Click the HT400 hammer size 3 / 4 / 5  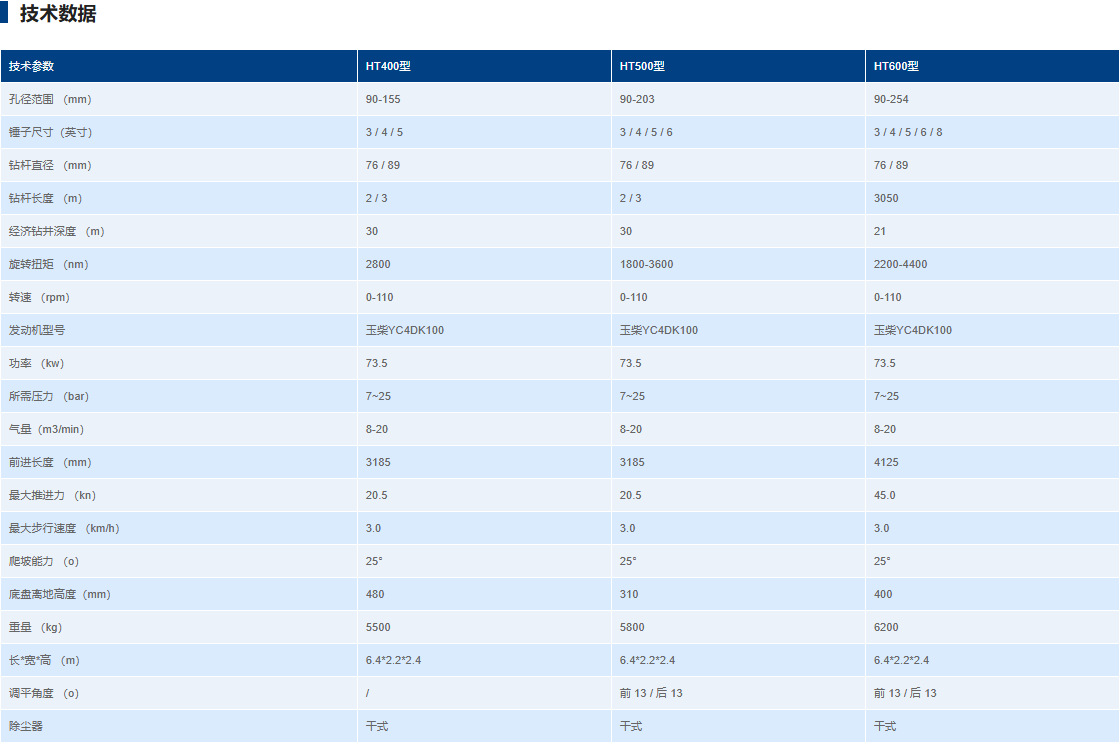384,132
